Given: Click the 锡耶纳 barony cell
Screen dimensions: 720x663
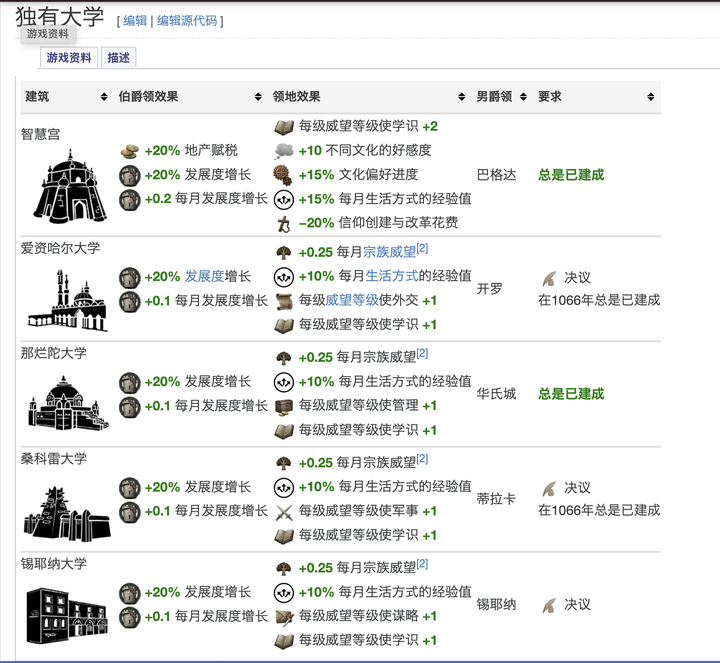Looking at the screenshot, I should [496, 605].
